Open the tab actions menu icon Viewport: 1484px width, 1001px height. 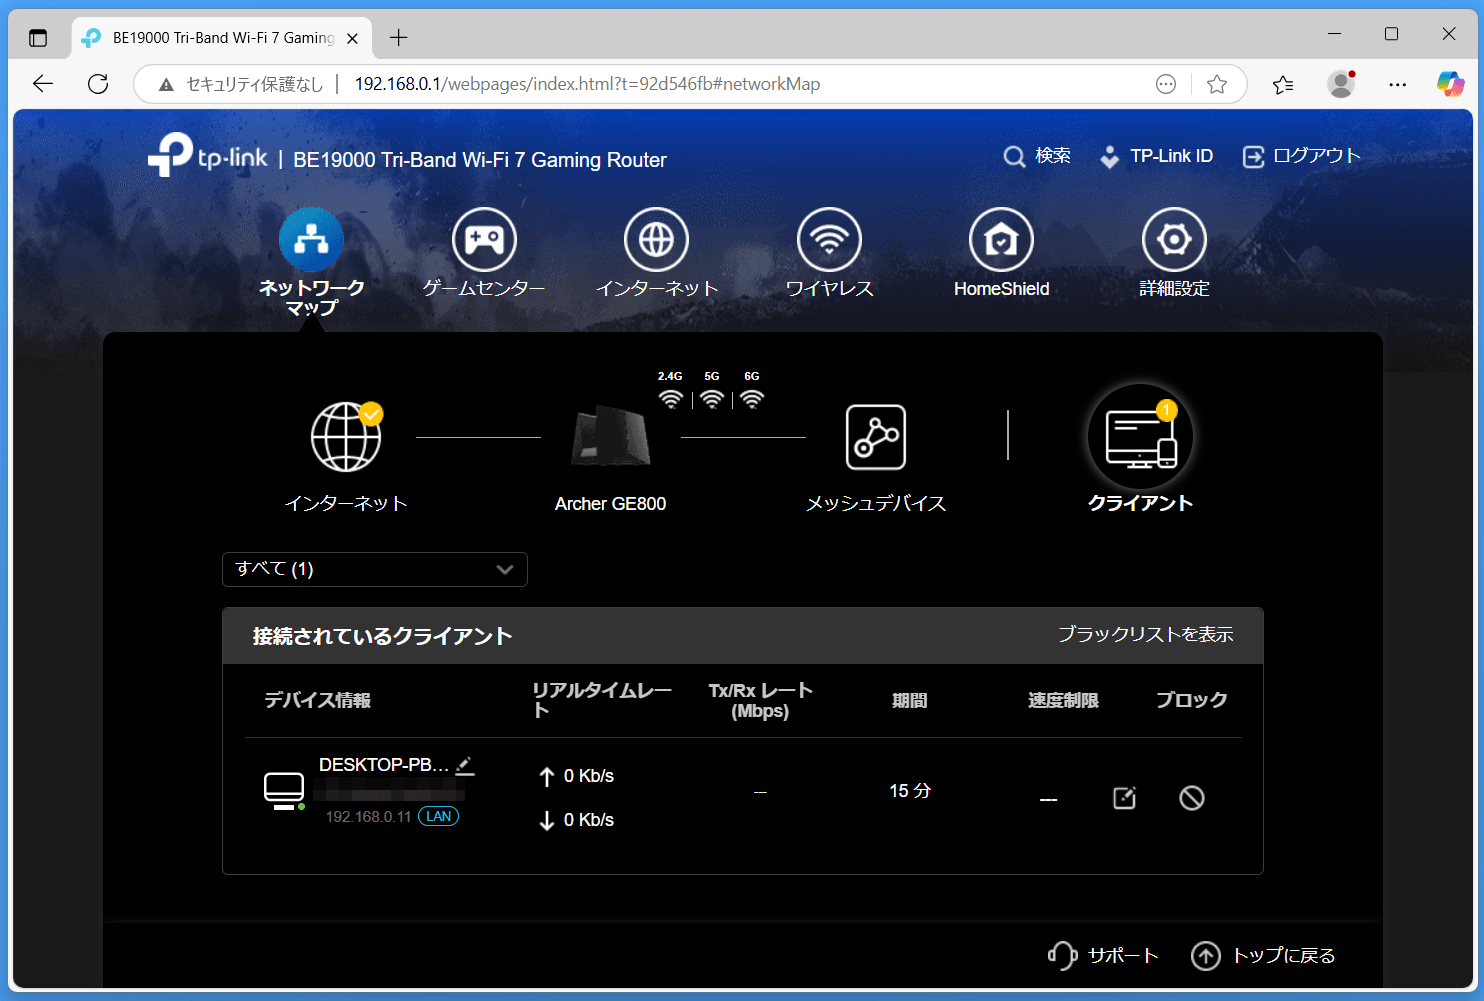point(38,38)
